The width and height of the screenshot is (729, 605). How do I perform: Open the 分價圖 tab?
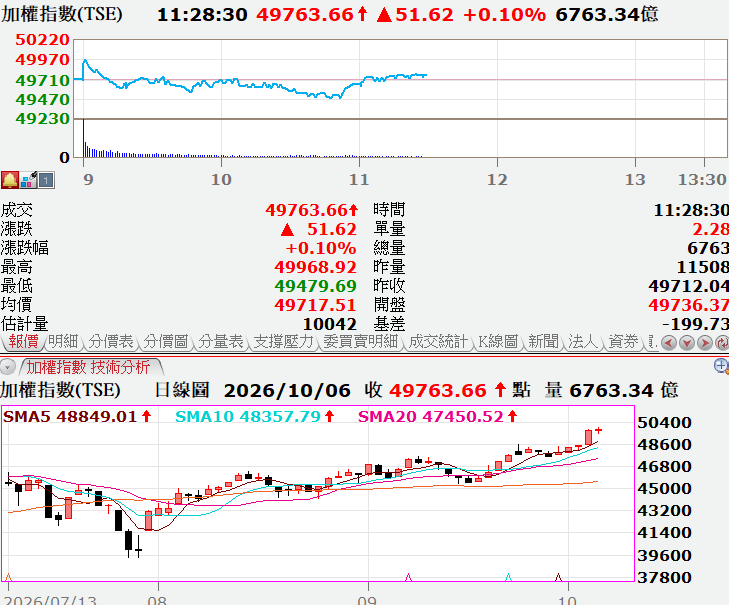pos(166,342)
